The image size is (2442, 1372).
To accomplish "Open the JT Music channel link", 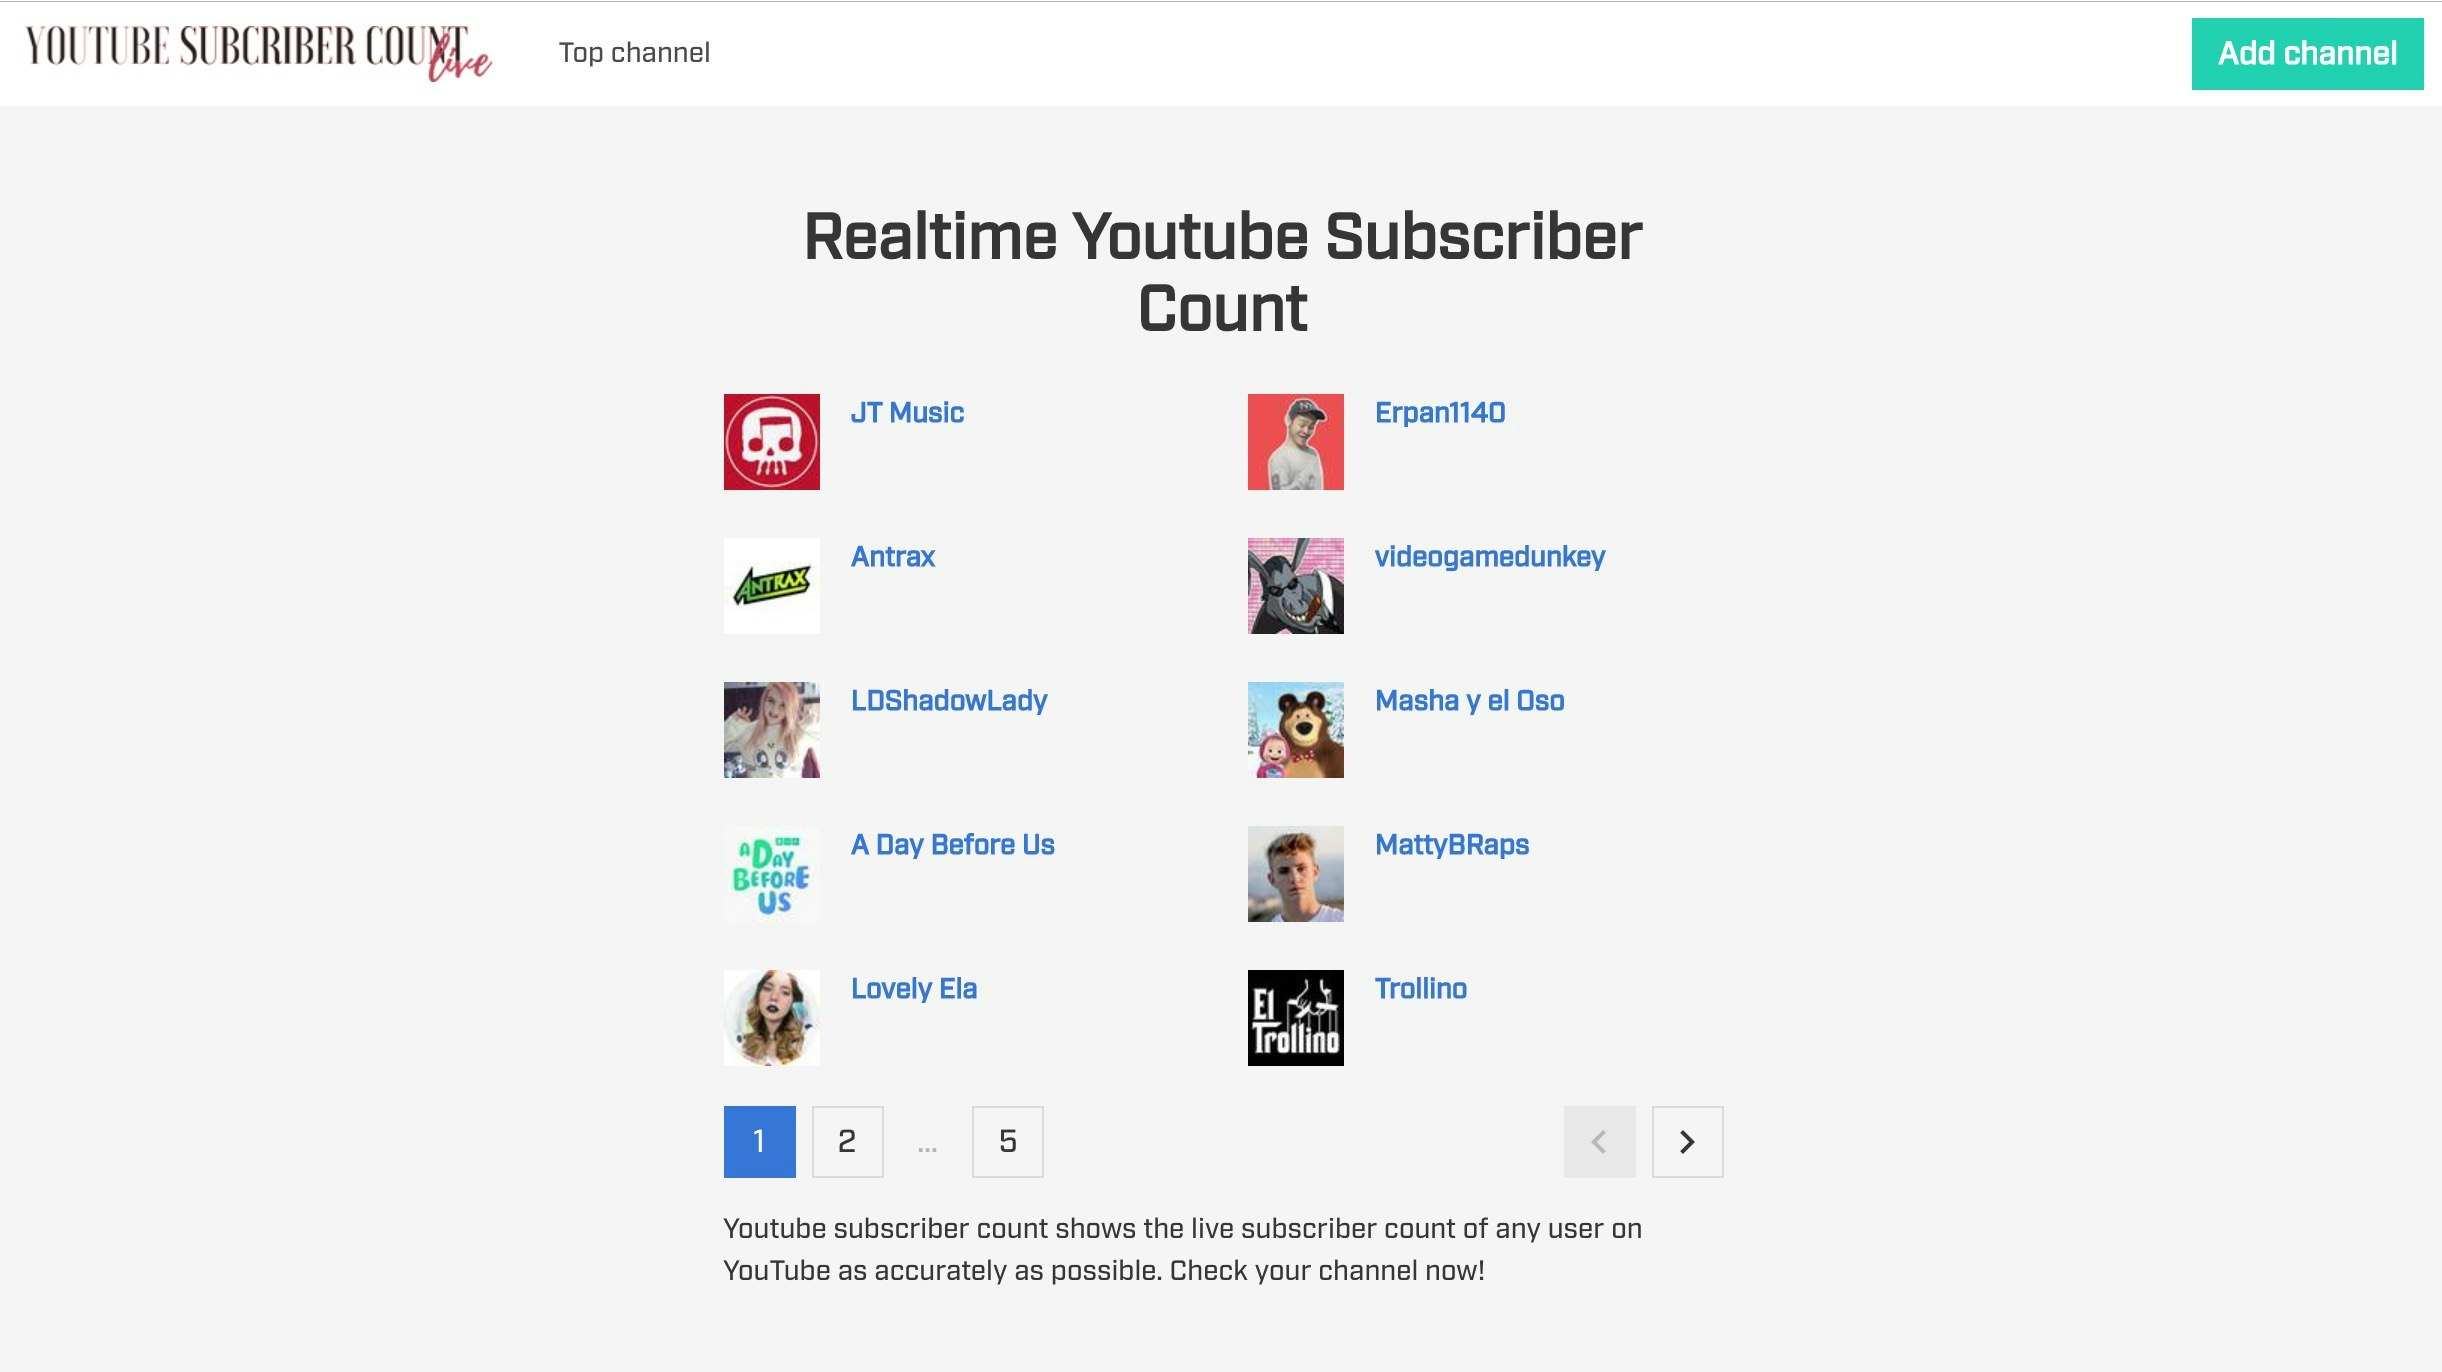I will [907, 412].
